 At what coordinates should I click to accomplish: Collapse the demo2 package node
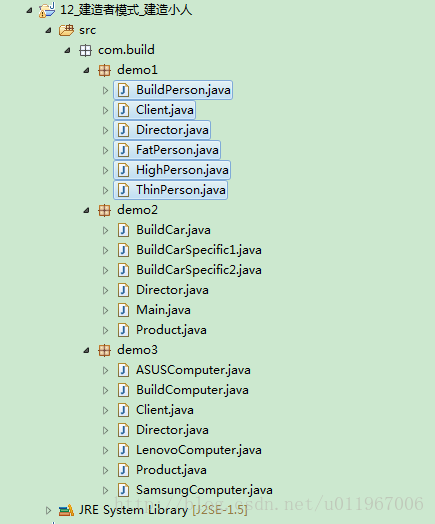pyautogui.click(x=87, y=211)
